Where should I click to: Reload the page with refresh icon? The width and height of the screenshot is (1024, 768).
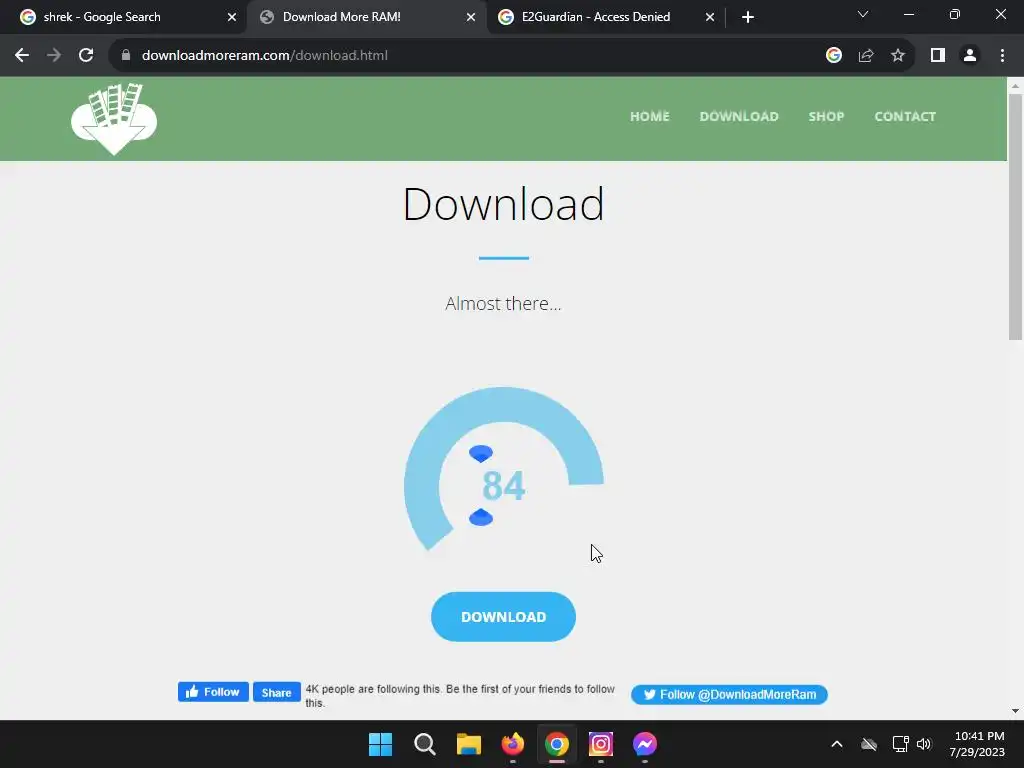[86, 56]
